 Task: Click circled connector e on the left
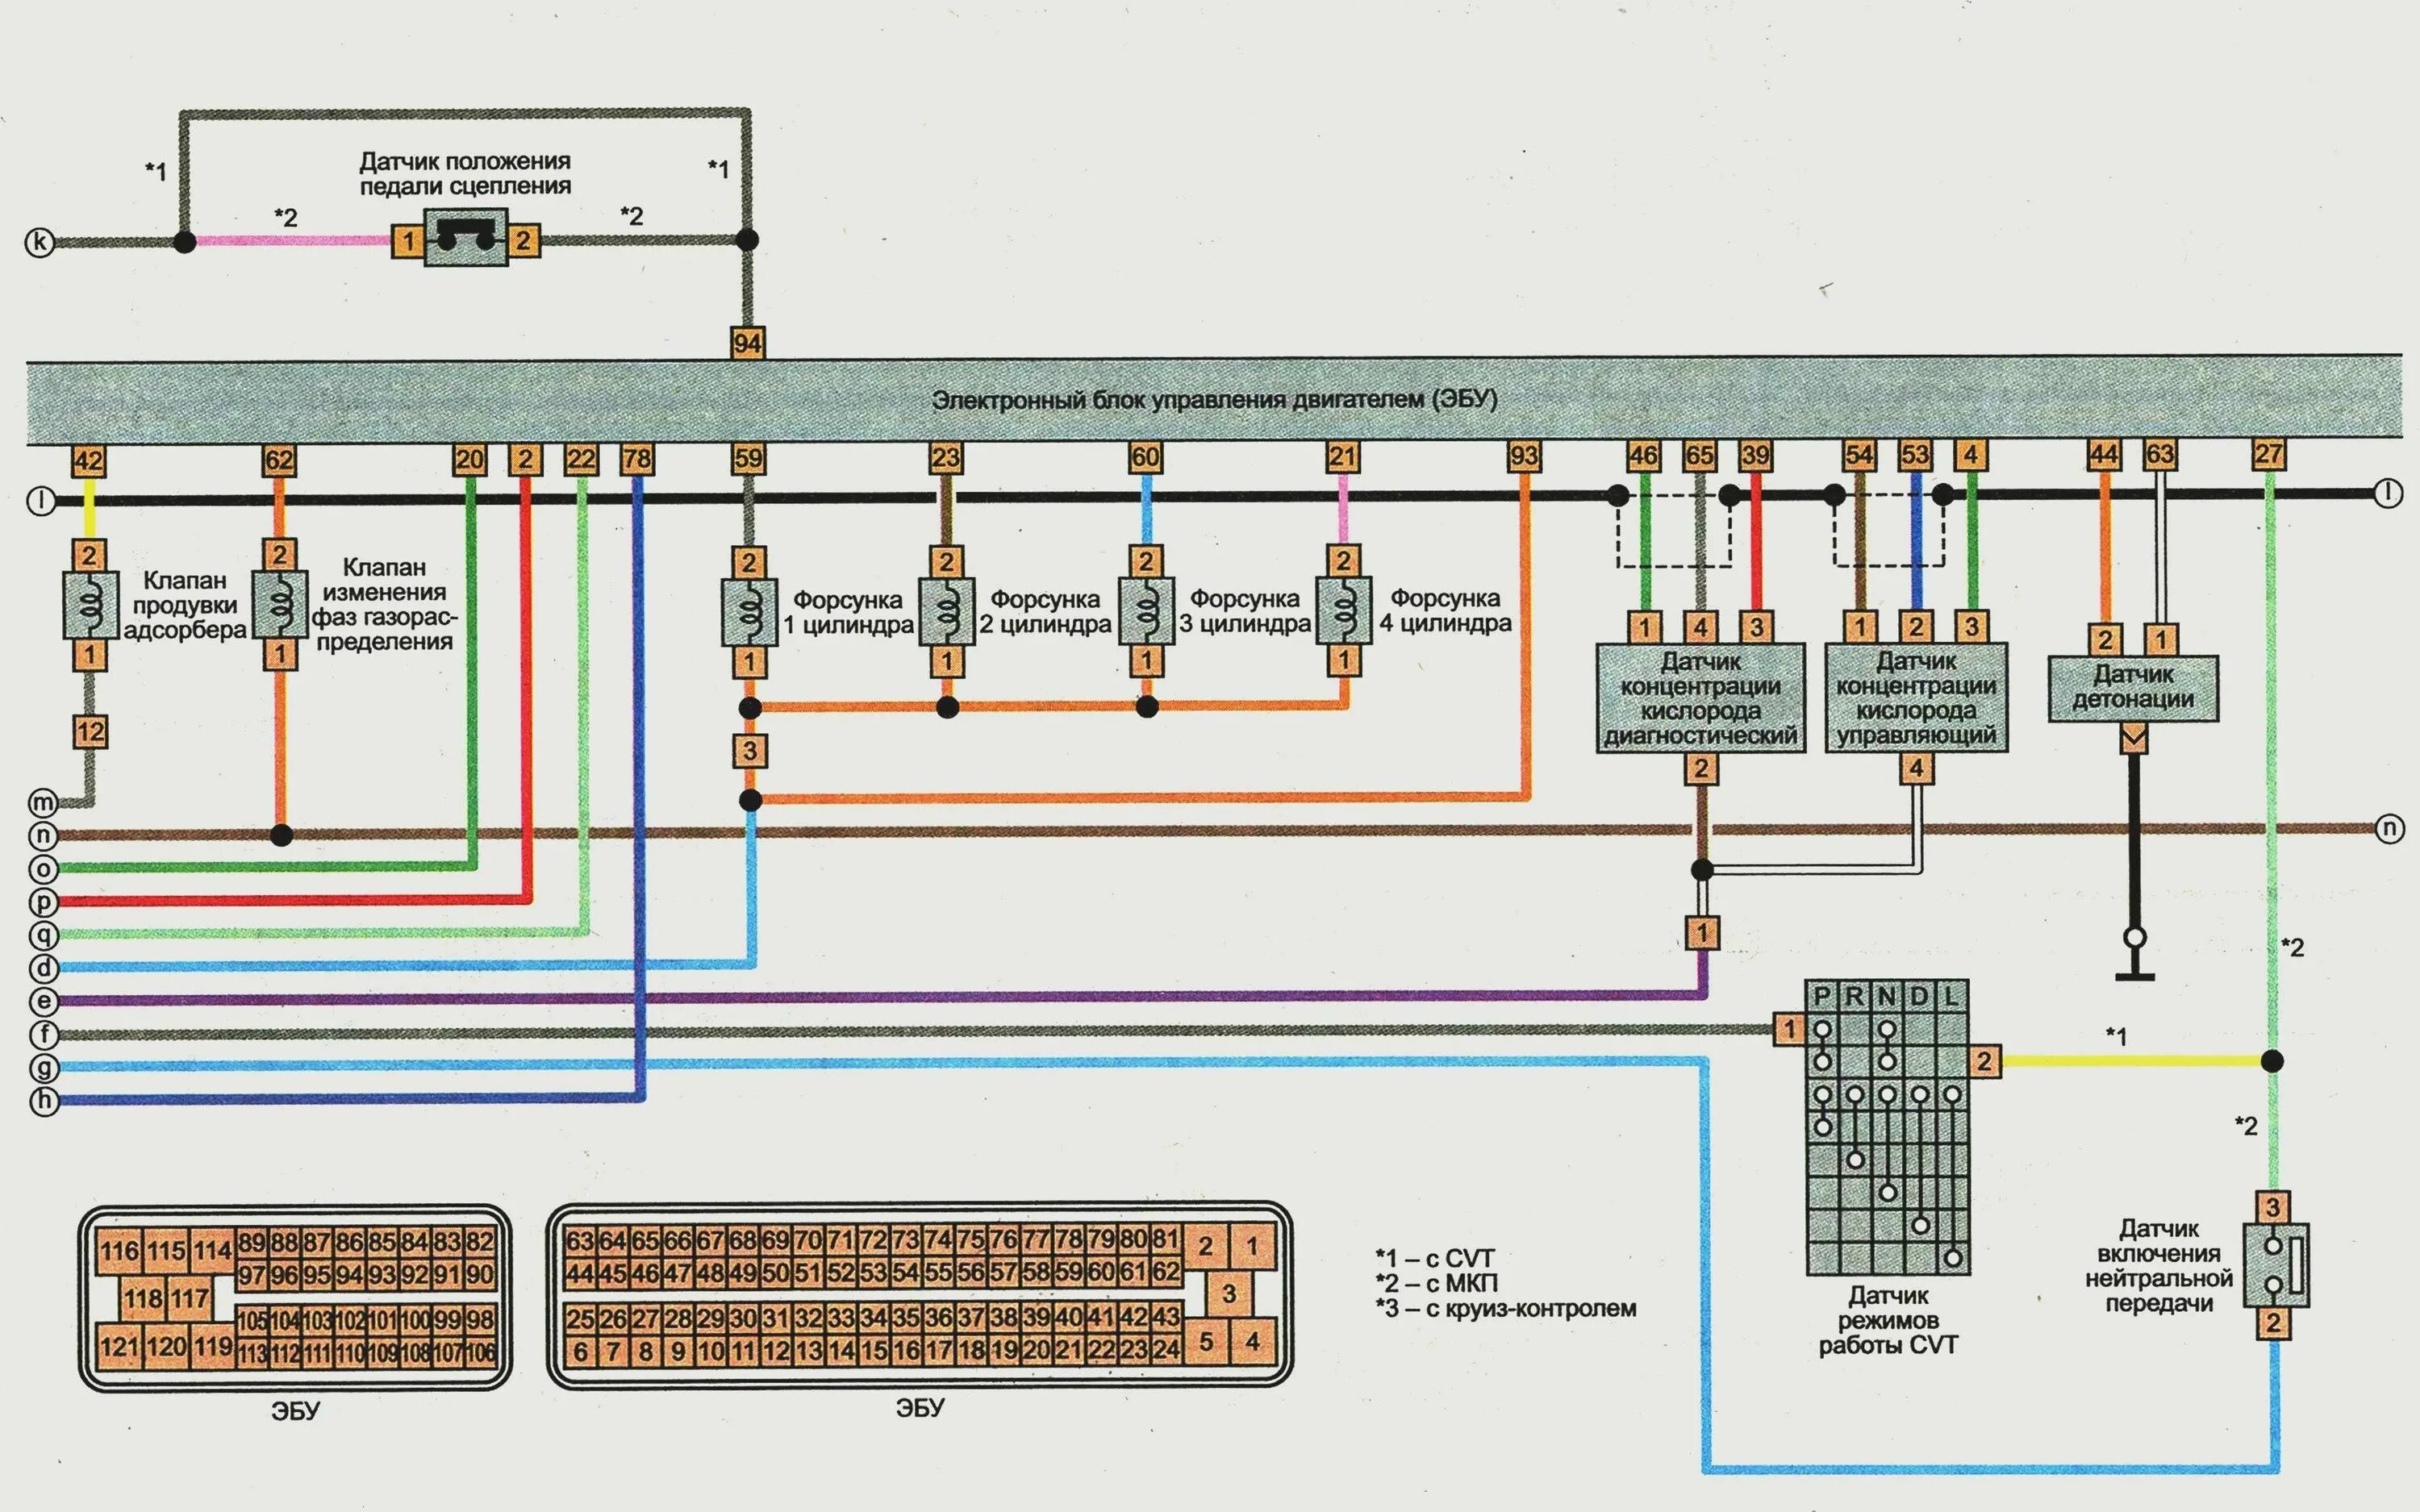pos(43,1001)
